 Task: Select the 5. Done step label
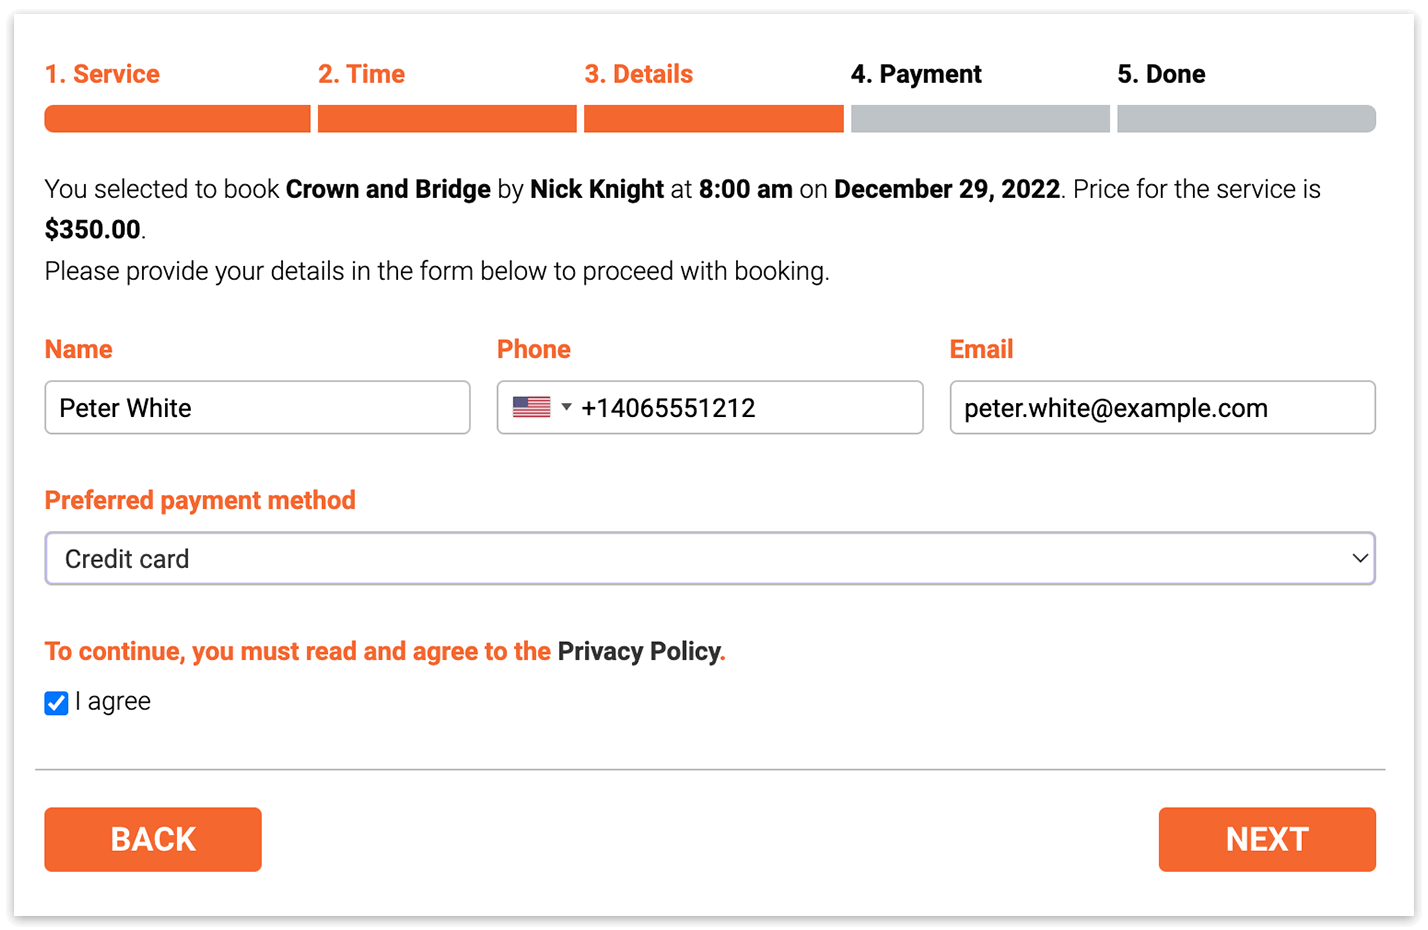[x=1161, y=74]
